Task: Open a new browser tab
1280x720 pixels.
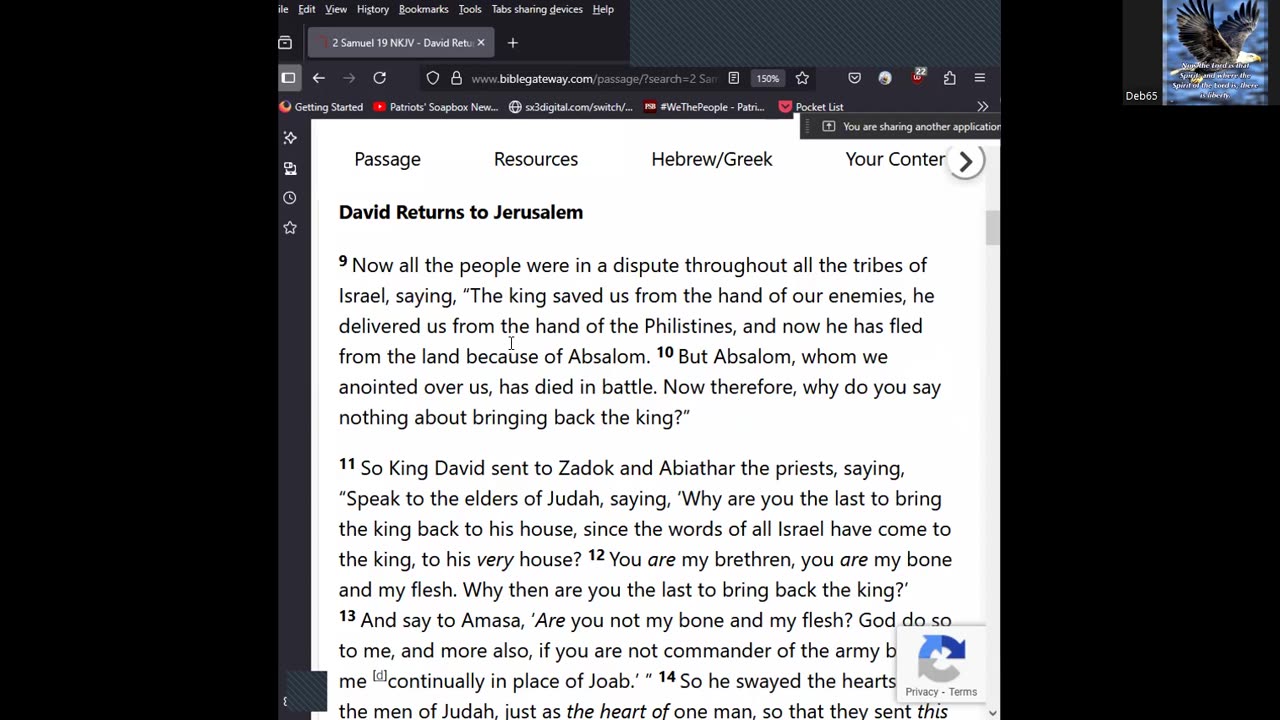Action: pyautogui.click(x=513, y=43)
